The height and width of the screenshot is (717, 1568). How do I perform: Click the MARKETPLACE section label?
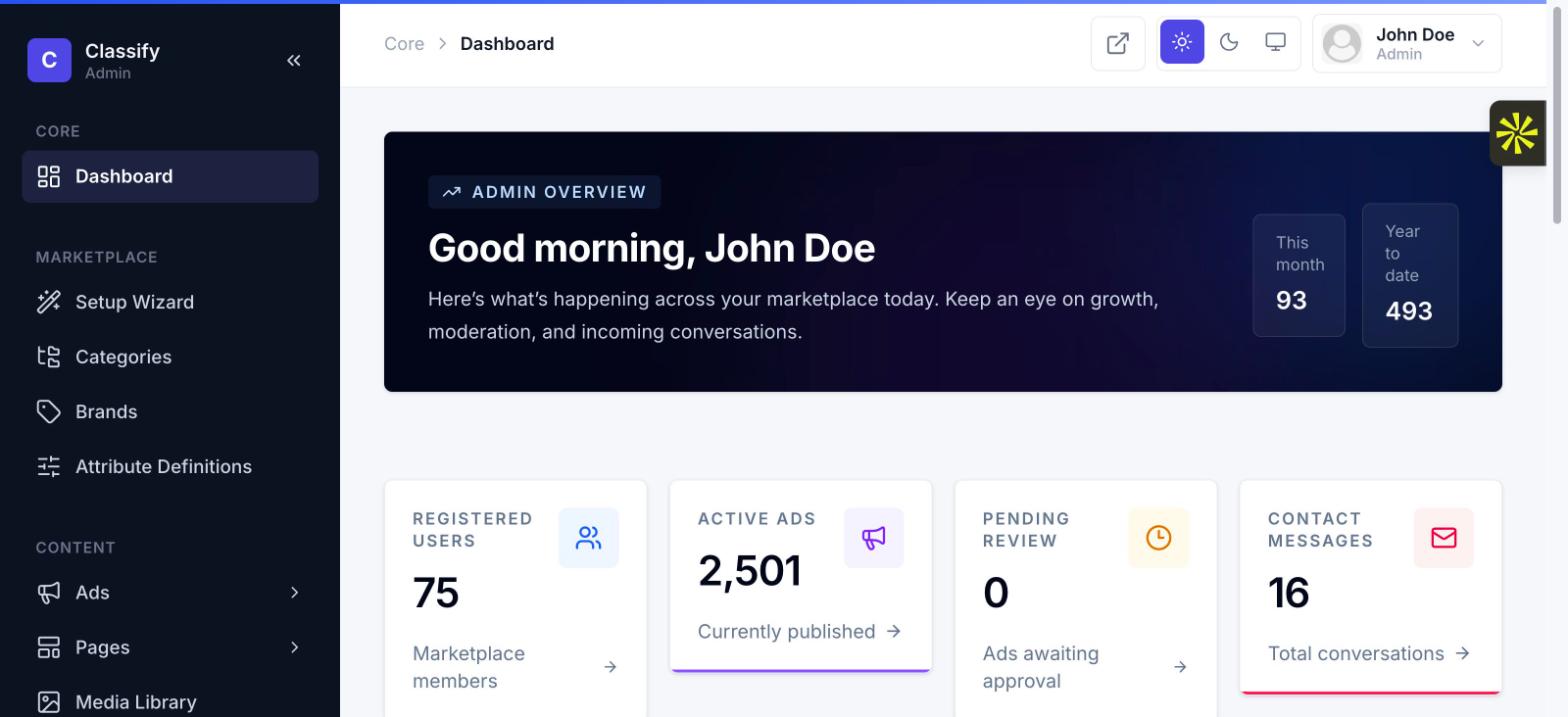97,257
